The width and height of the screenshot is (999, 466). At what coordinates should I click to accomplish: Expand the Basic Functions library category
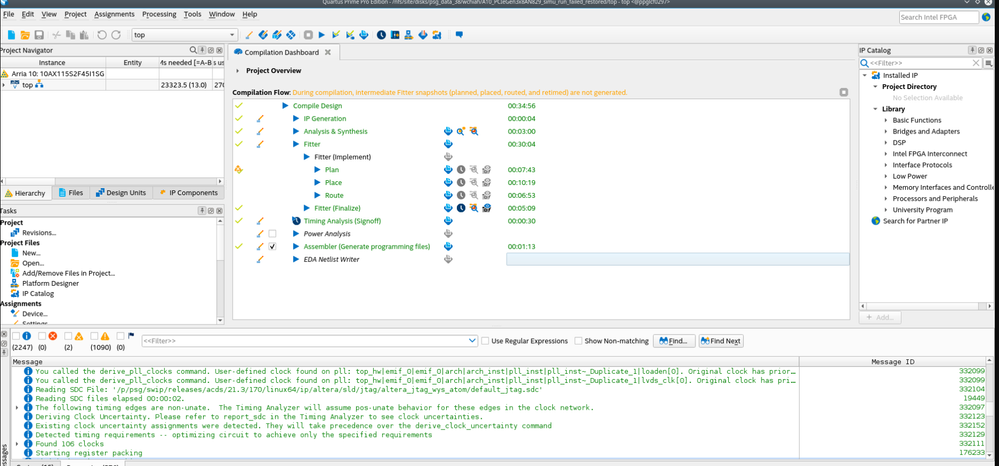885,120
